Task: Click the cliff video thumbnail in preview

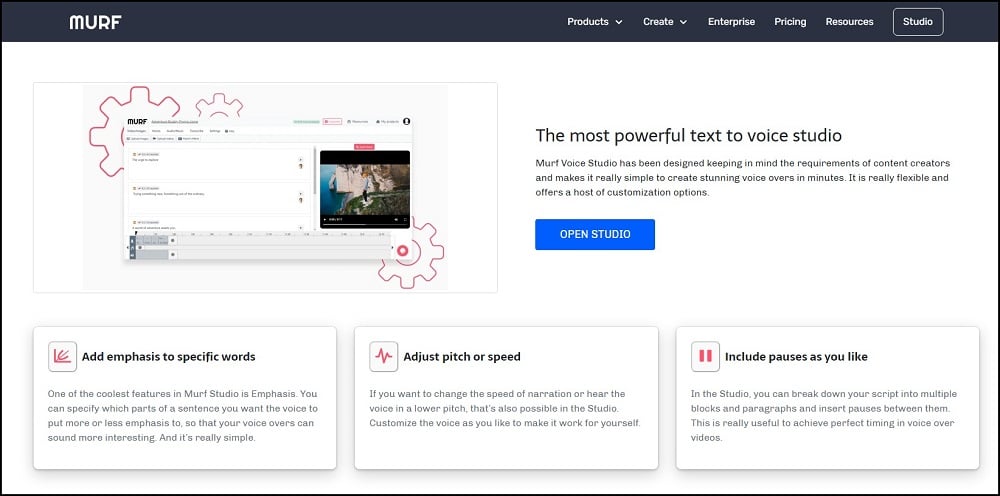Action: tap(365, 189)
